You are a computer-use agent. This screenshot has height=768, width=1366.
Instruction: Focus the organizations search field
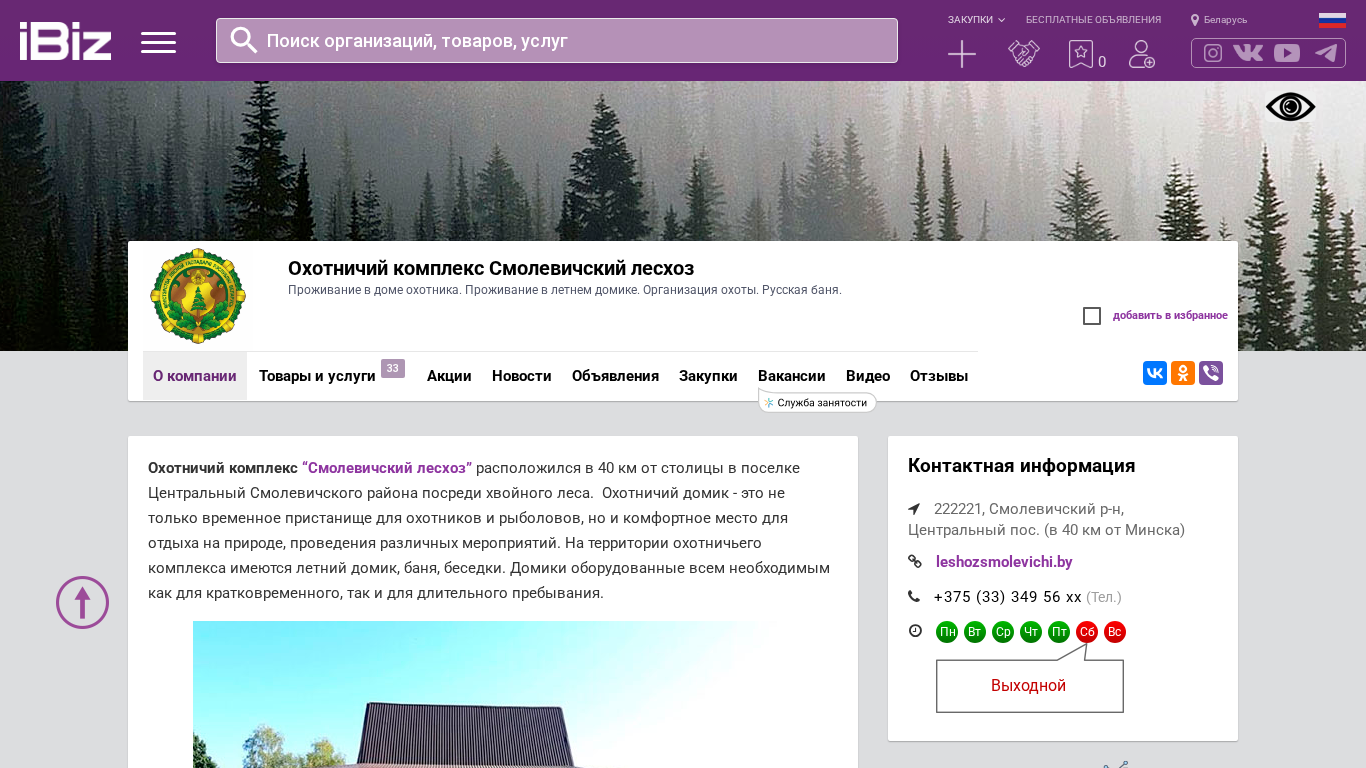click(x=557, y=41)
